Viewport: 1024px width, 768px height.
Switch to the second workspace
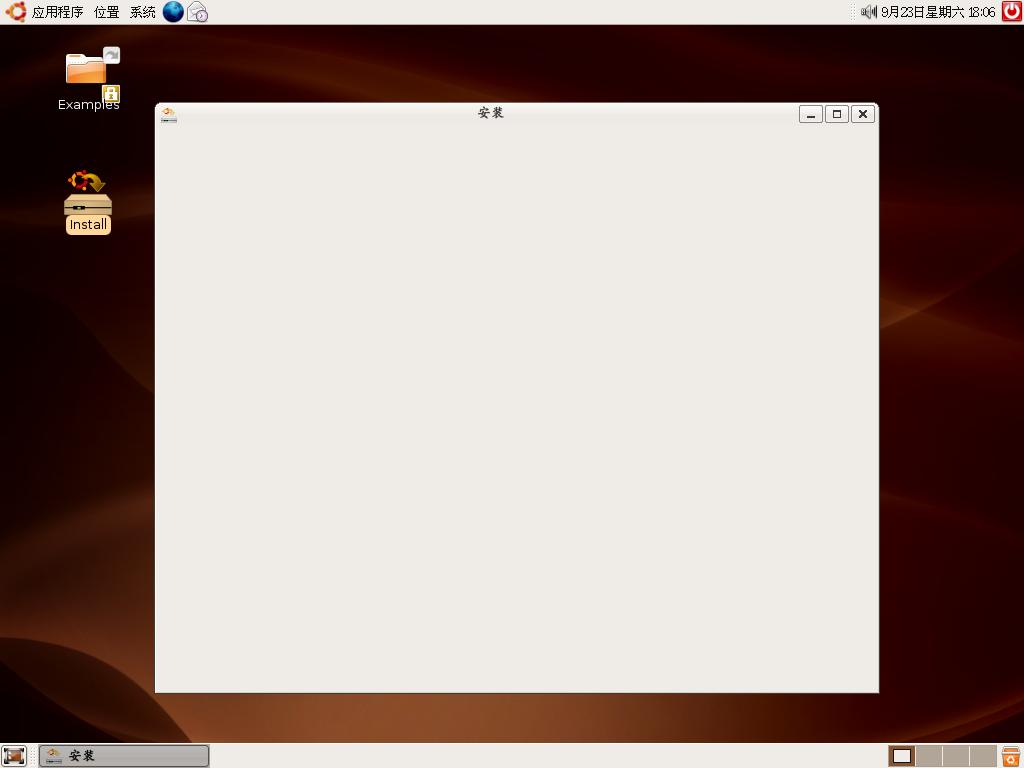click(929, 756)
